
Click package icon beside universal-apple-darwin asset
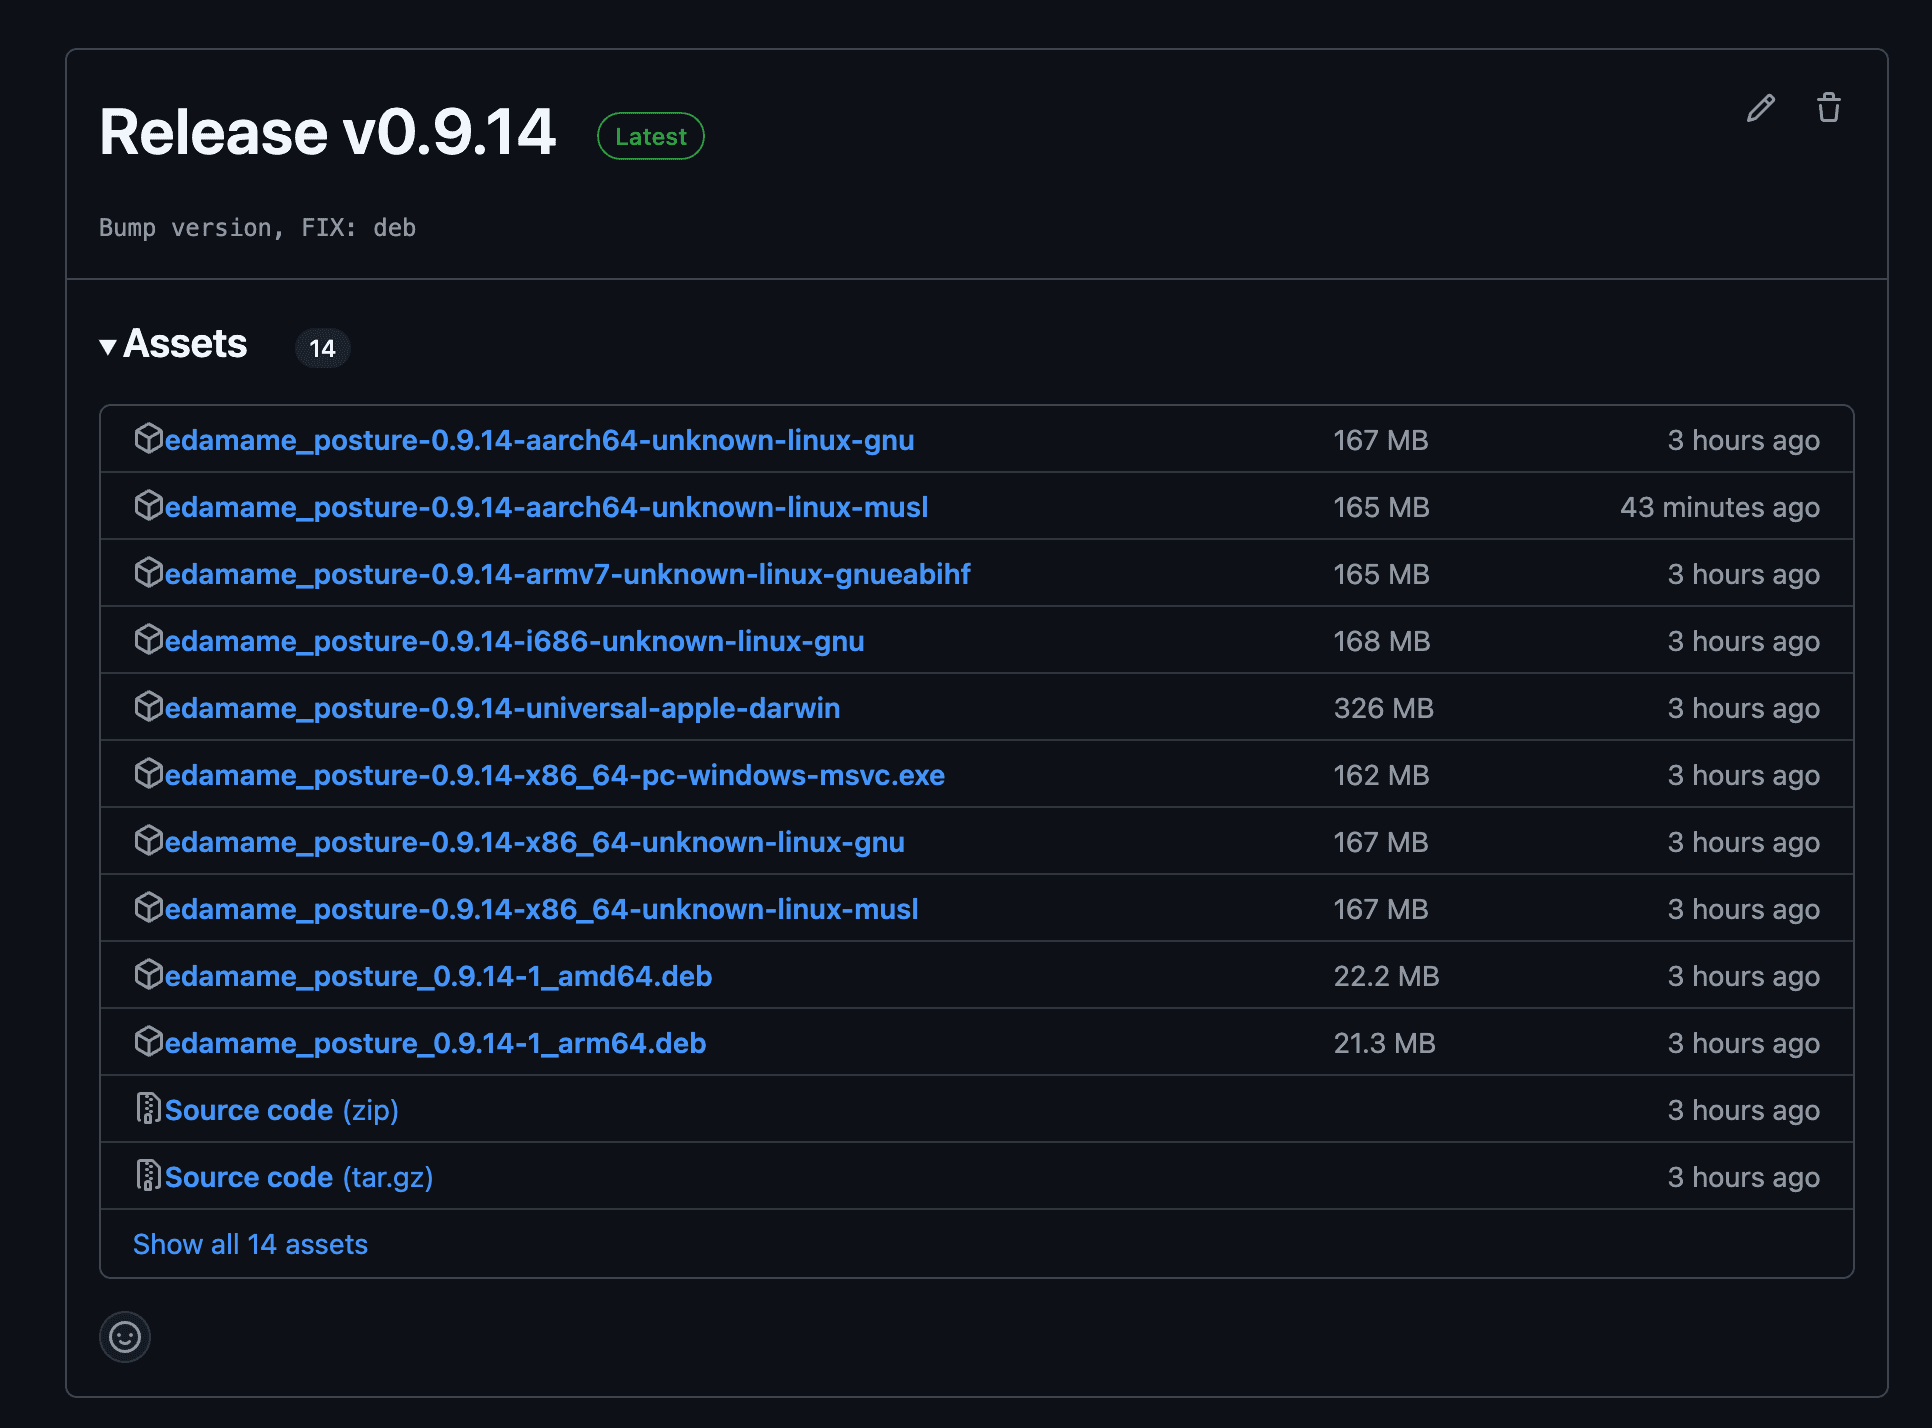point(148,707)
